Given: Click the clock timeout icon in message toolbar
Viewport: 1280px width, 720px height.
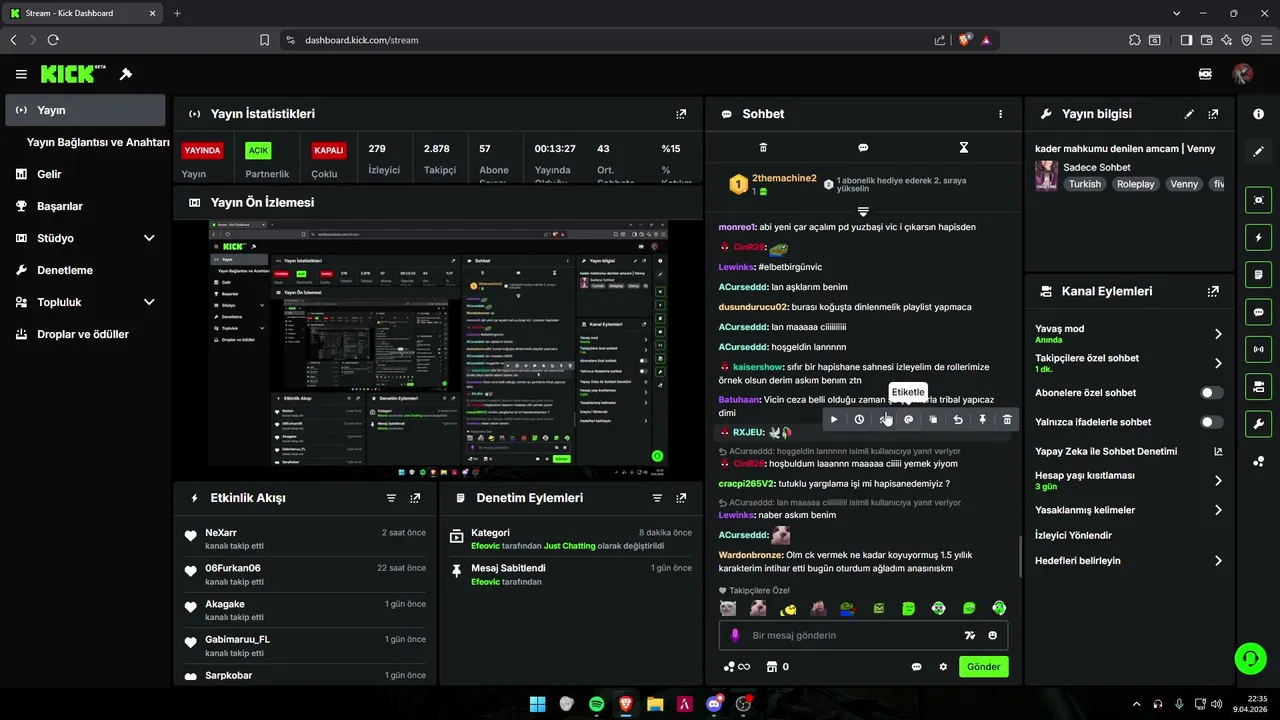Looking at the screenshot, I should (859, 420).
